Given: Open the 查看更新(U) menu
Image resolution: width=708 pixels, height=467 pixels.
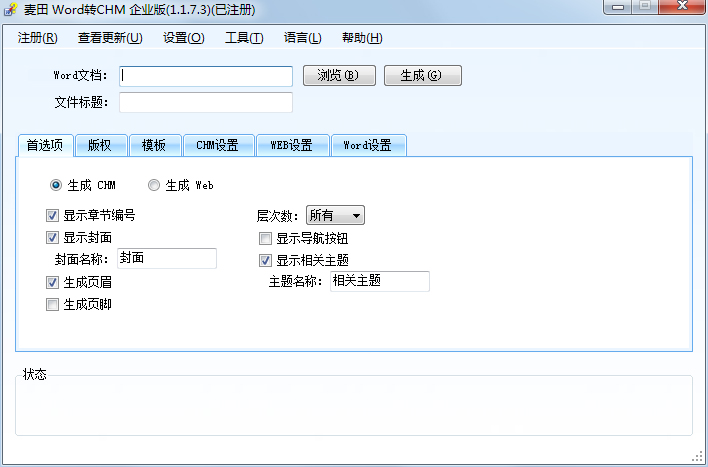Looking at the screenshot, I should (x=110, y=38).
